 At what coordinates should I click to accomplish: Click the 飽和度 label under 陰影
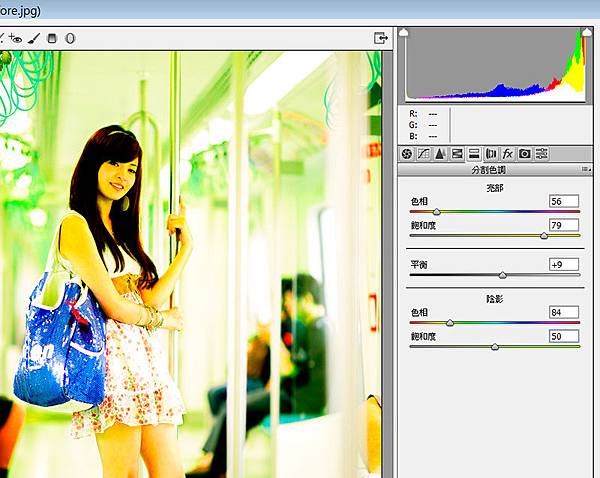pos(423,336)
